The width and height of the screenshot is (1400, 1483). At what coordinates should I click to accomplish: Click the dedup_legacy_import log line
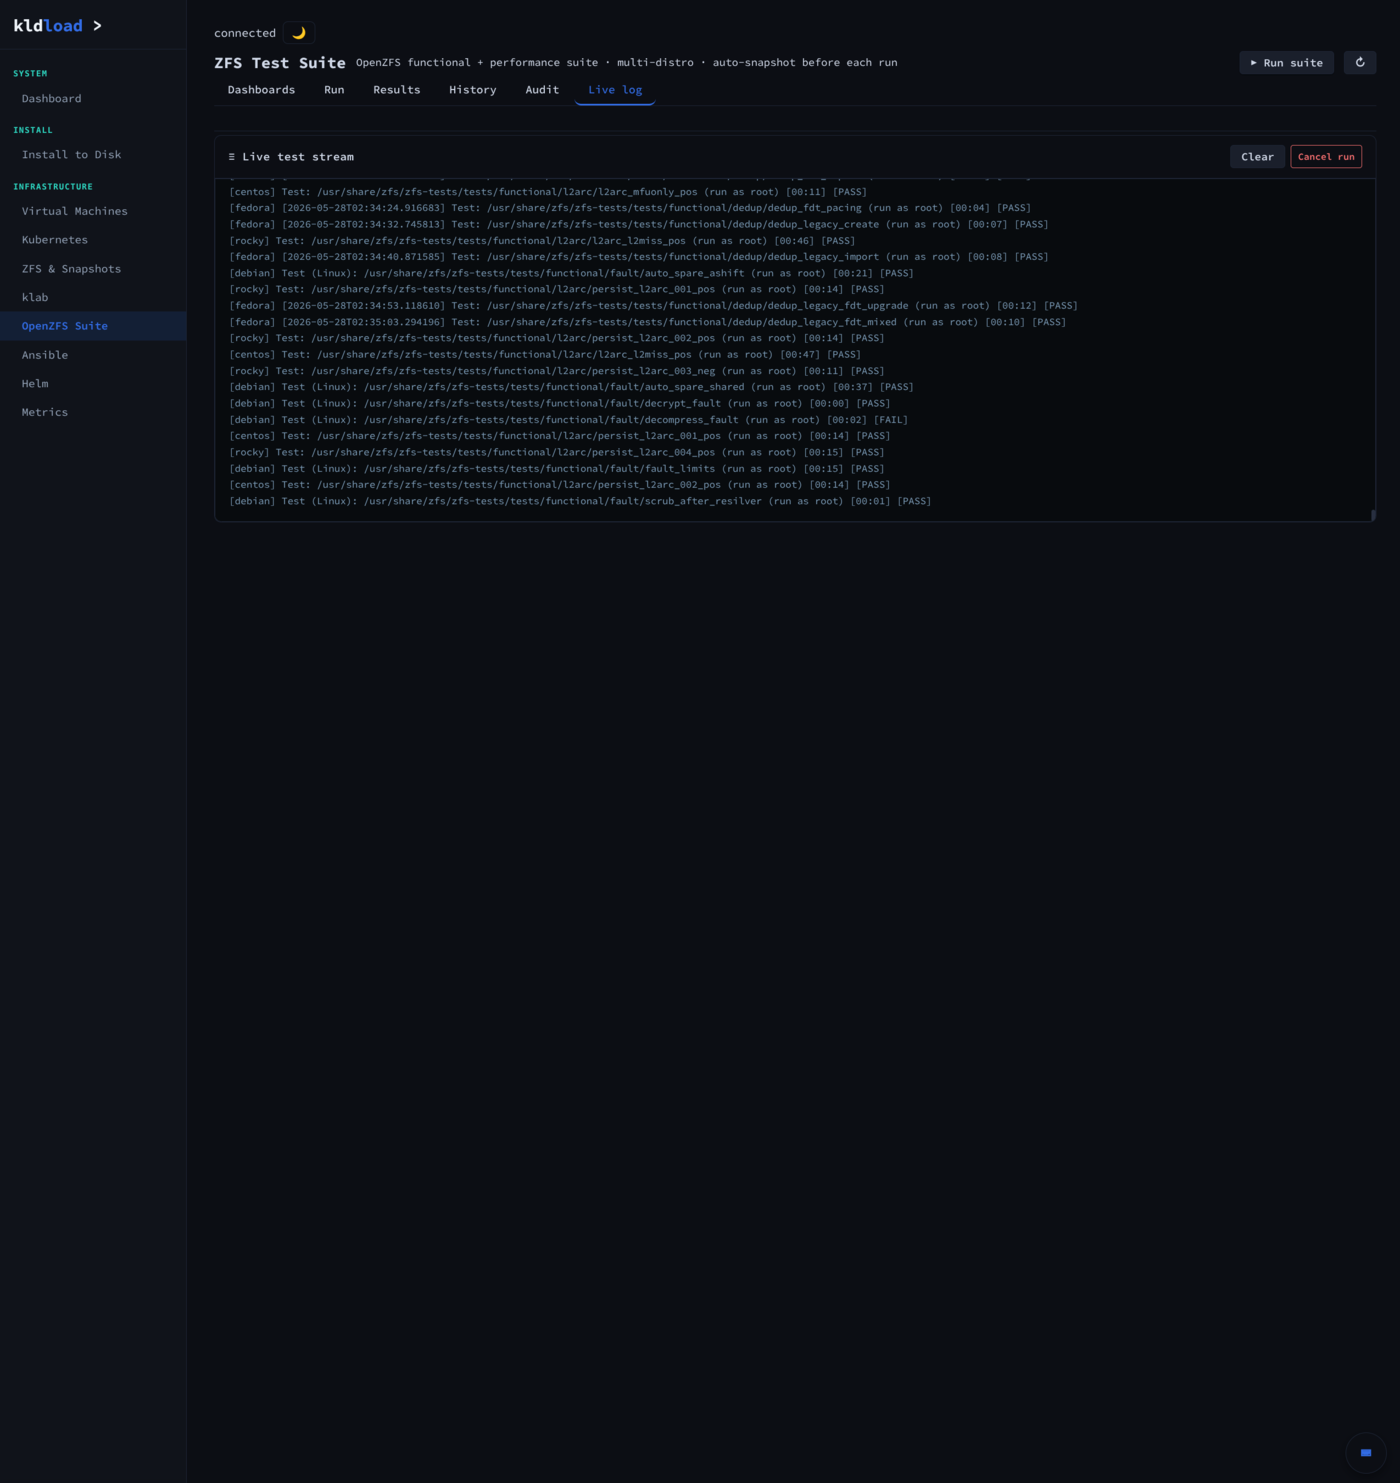point(639,257)
